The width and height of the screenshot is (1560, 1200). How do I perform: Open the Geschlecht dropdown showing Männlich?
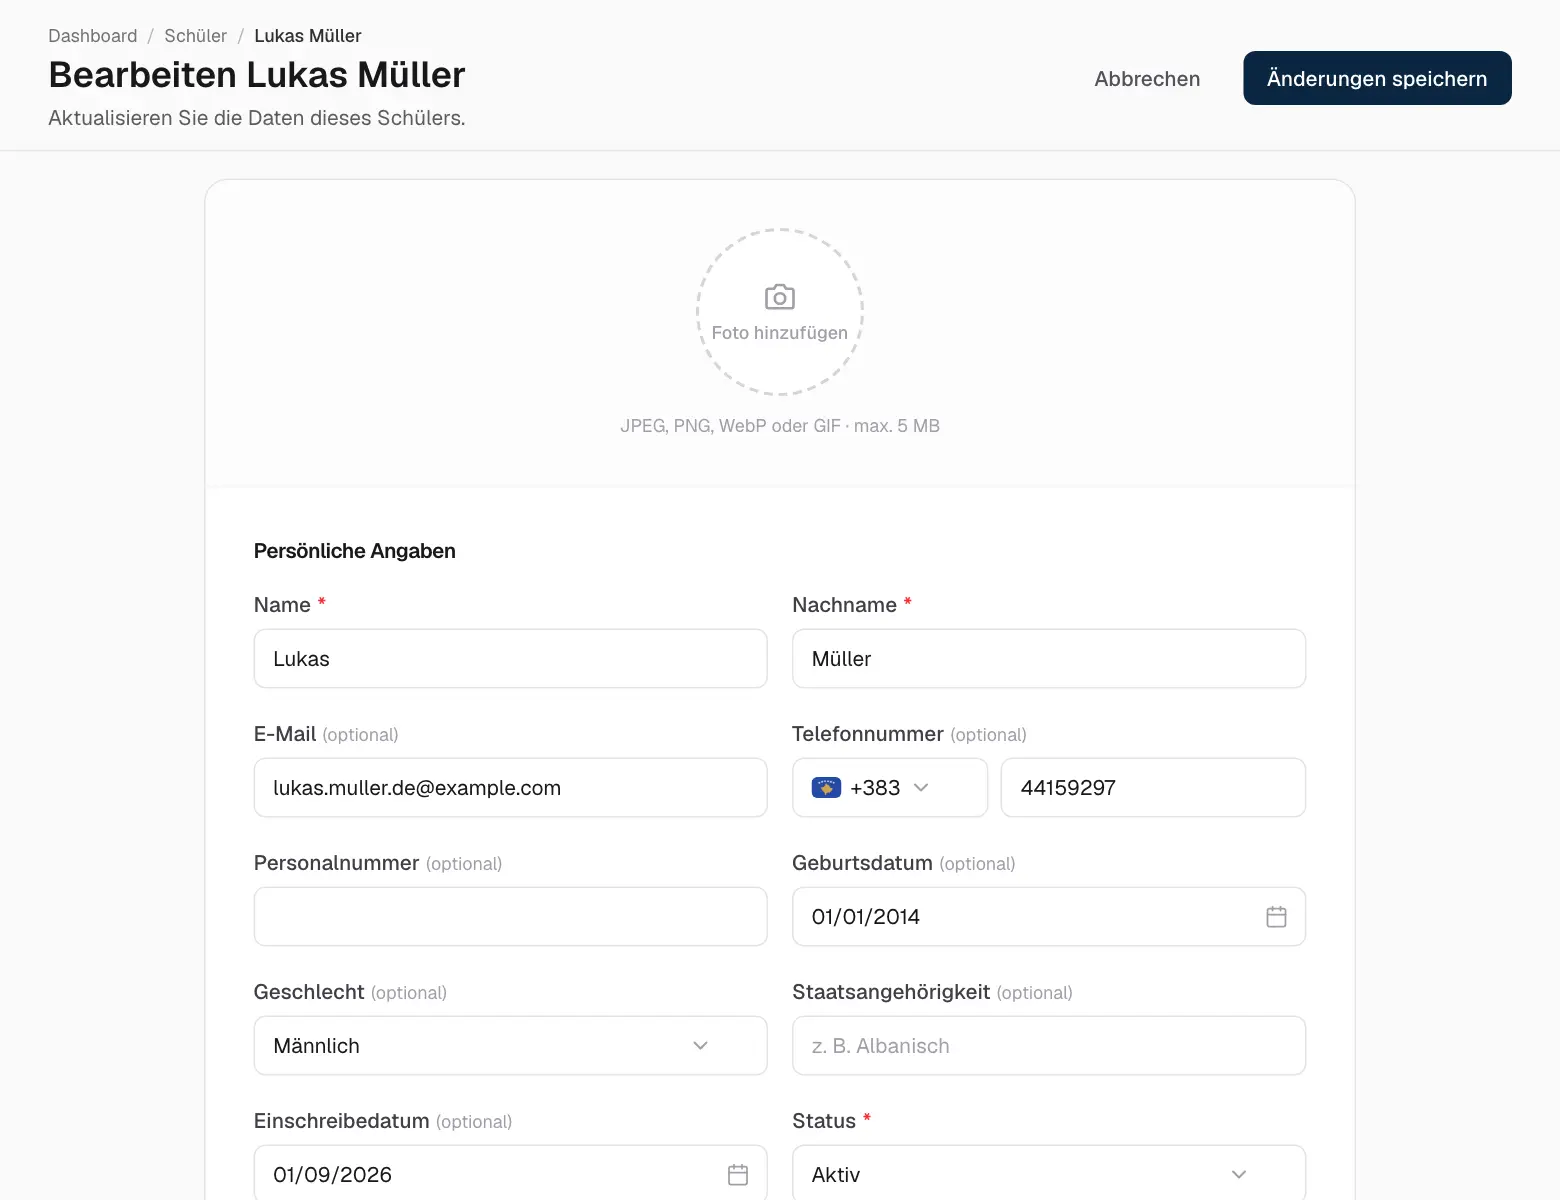pos(510,1046)
